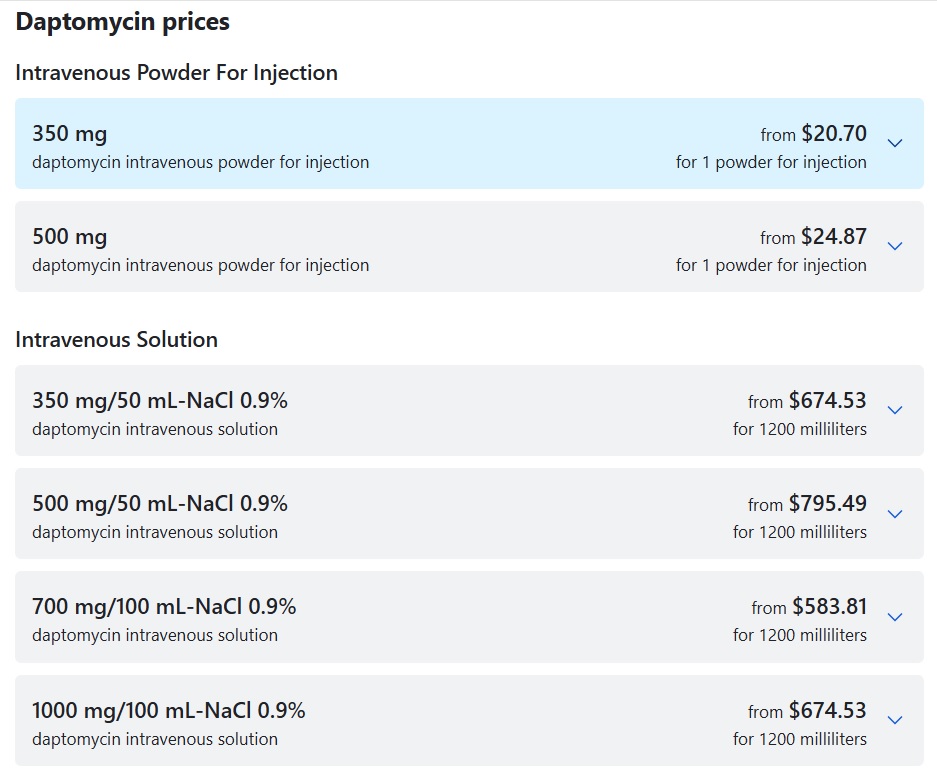Open chevron for 350 mg/50 mL-NaCl solution
Image resolution: width=937 pixels, height=779 pixels.
click(895, 410)
